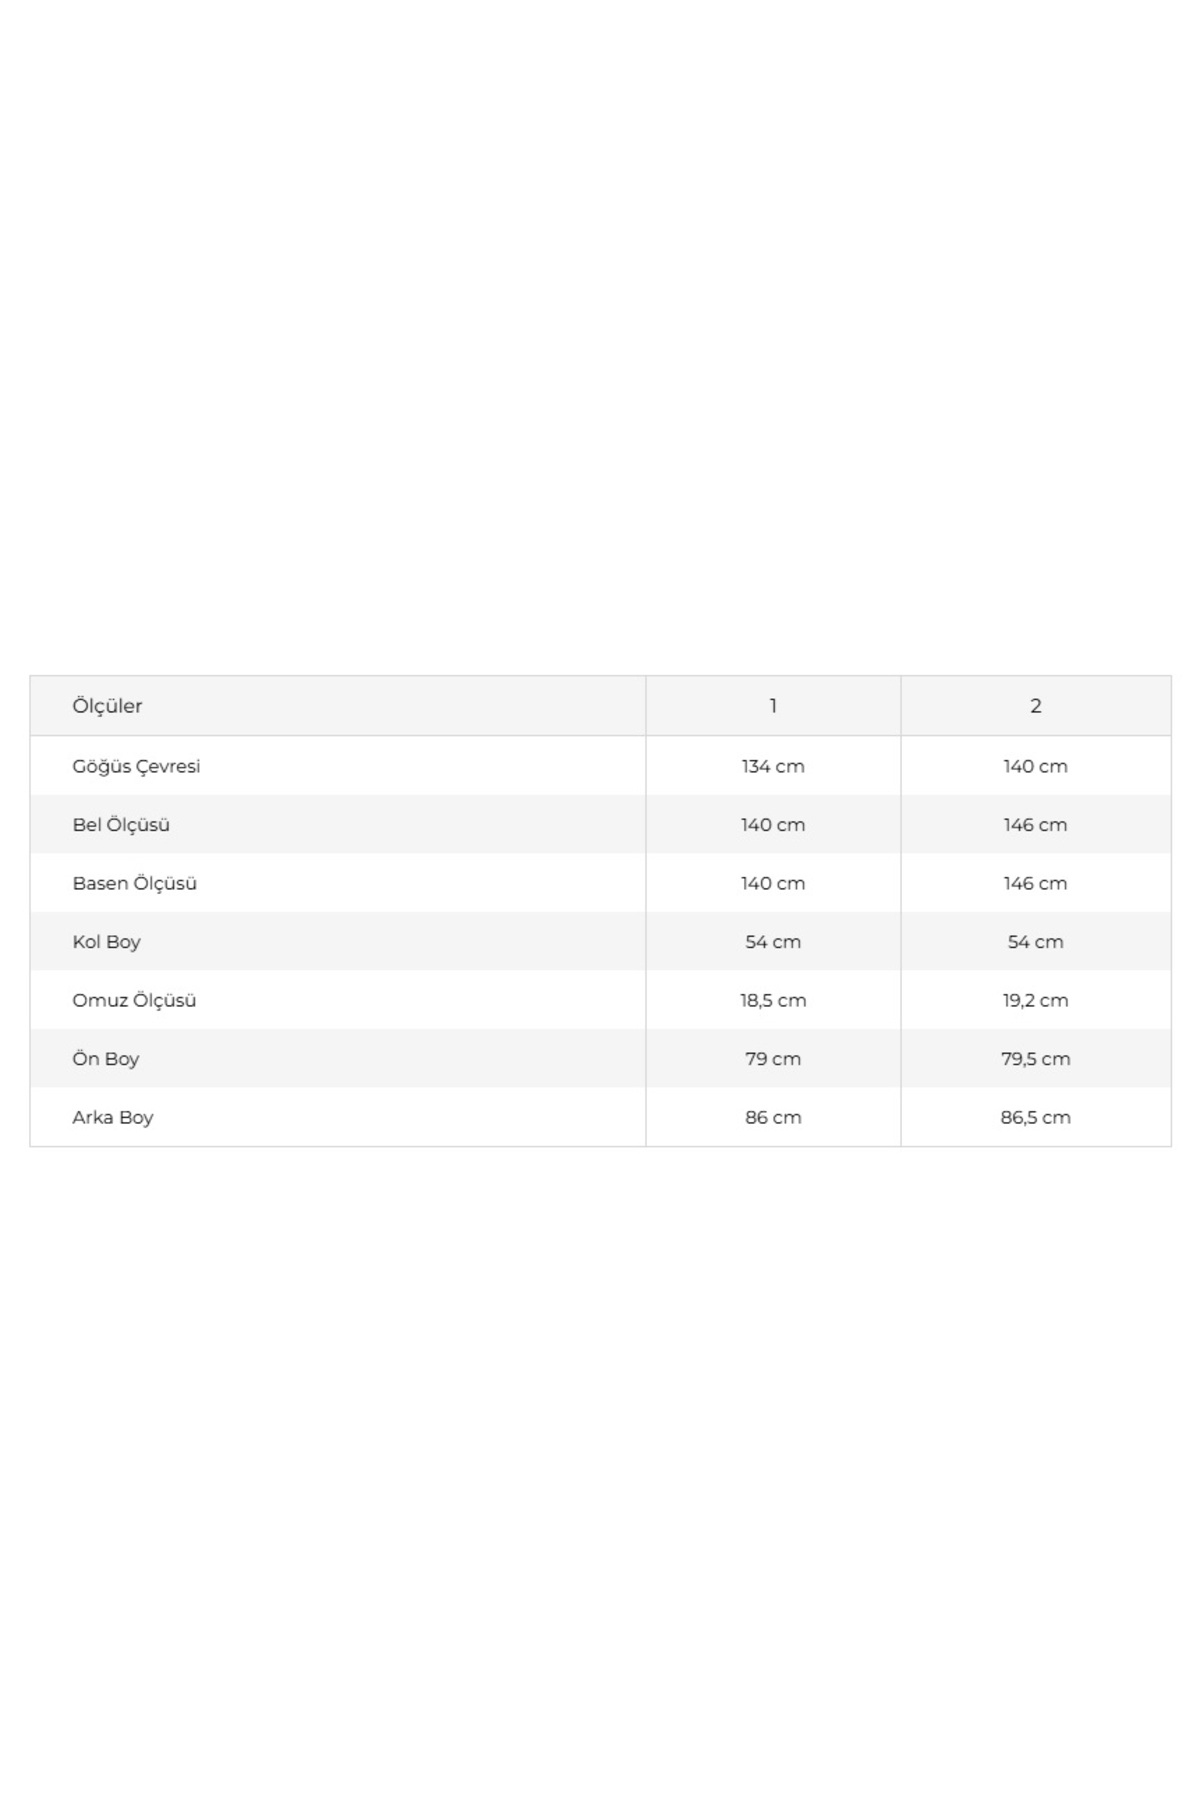Click the Ölçüler column header
The image size is (1200, 1800).
[x=107, y=706]
